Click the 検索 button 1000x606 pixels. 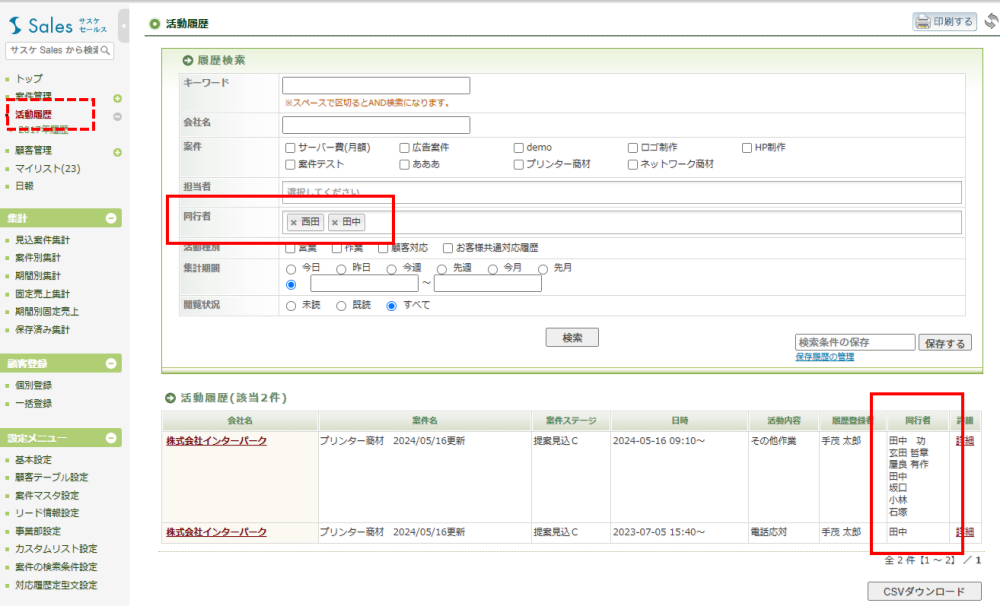pos(572,338)
